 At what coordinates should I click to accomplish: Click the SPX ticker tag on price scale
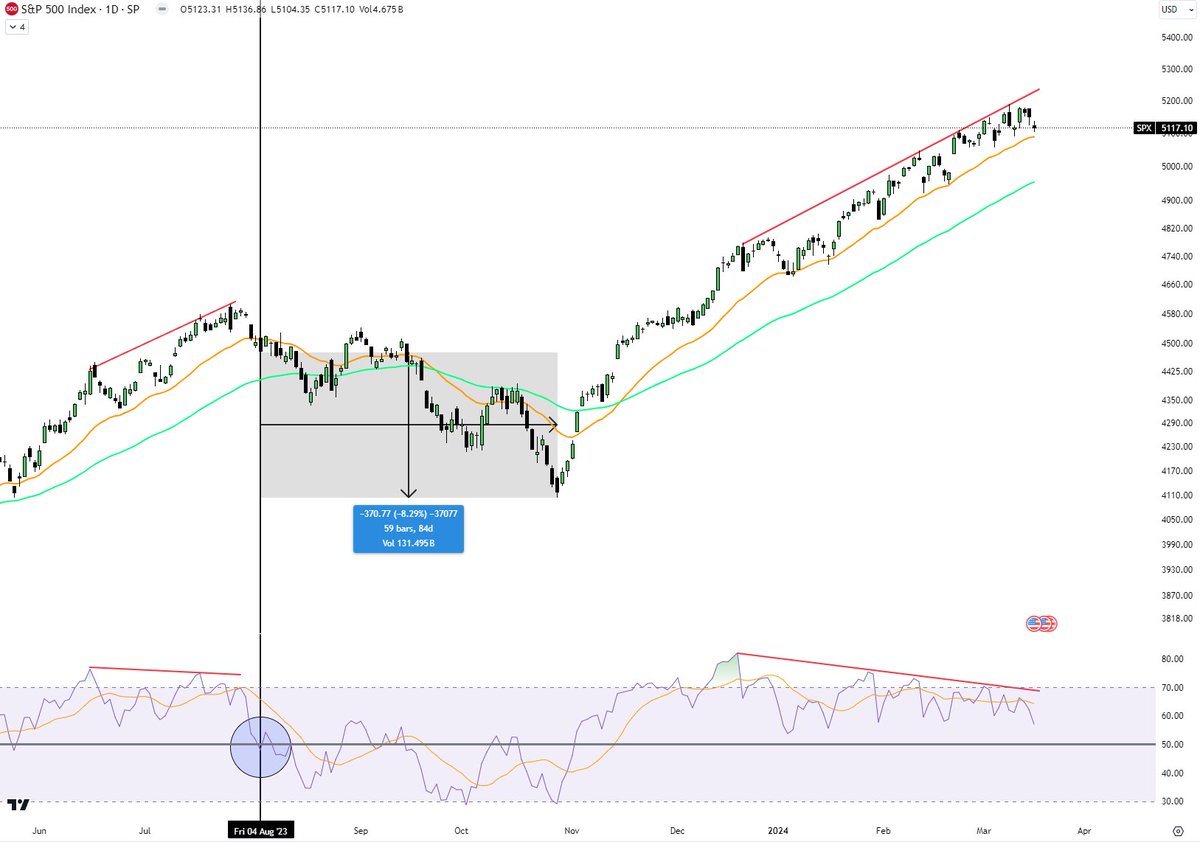[1144, 128]
